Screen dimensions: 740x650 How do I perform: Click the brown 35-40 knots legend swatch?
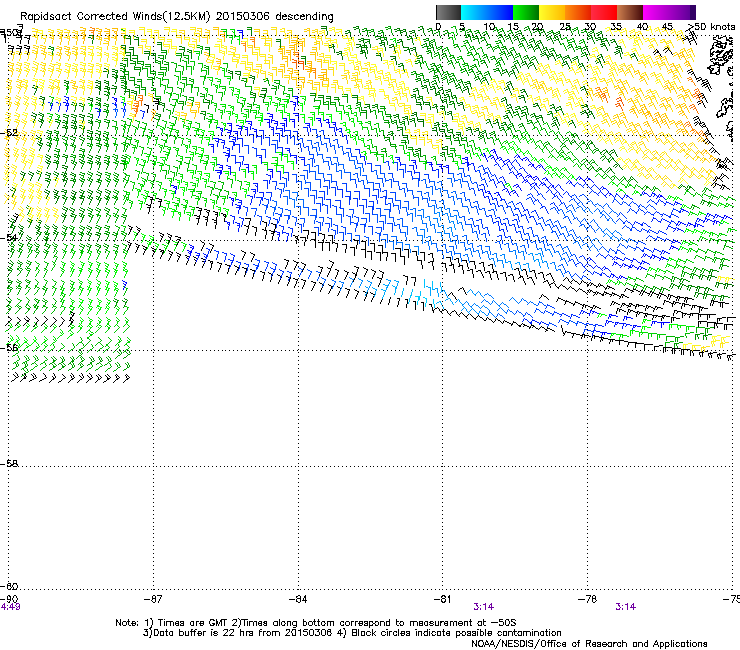pos(630,12)
